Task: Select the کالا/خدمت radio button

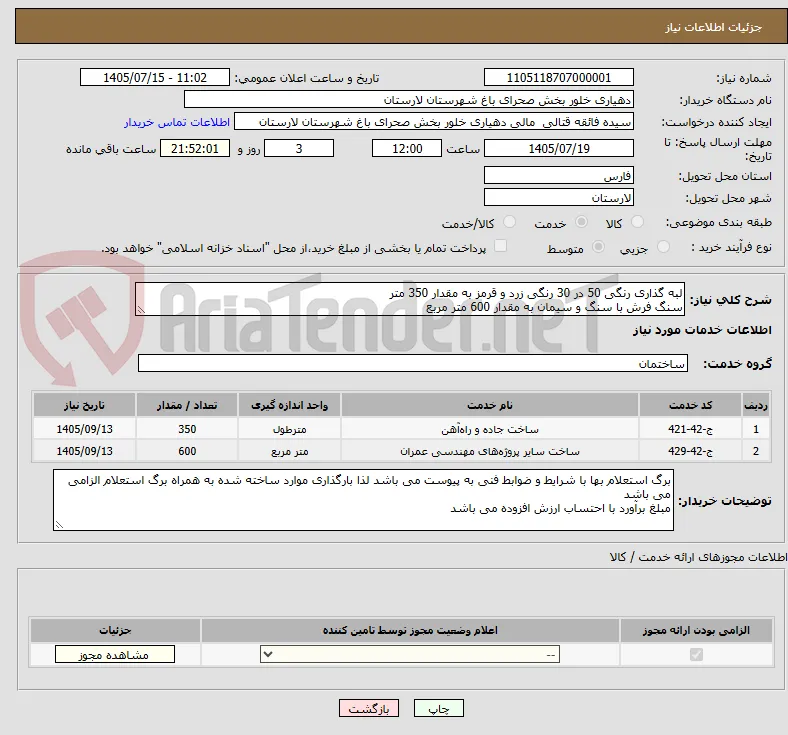Action: pos(510,222)
